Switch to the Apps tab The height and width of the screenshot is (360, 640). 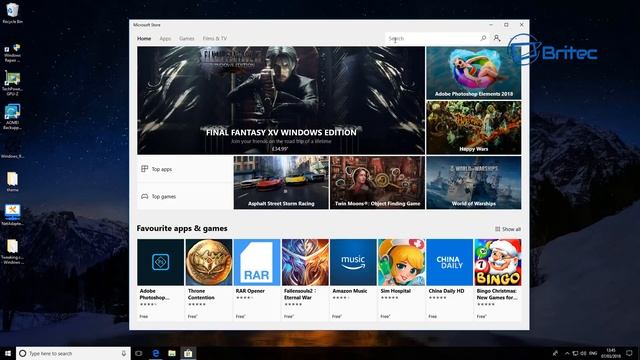[x=165, y=38]
